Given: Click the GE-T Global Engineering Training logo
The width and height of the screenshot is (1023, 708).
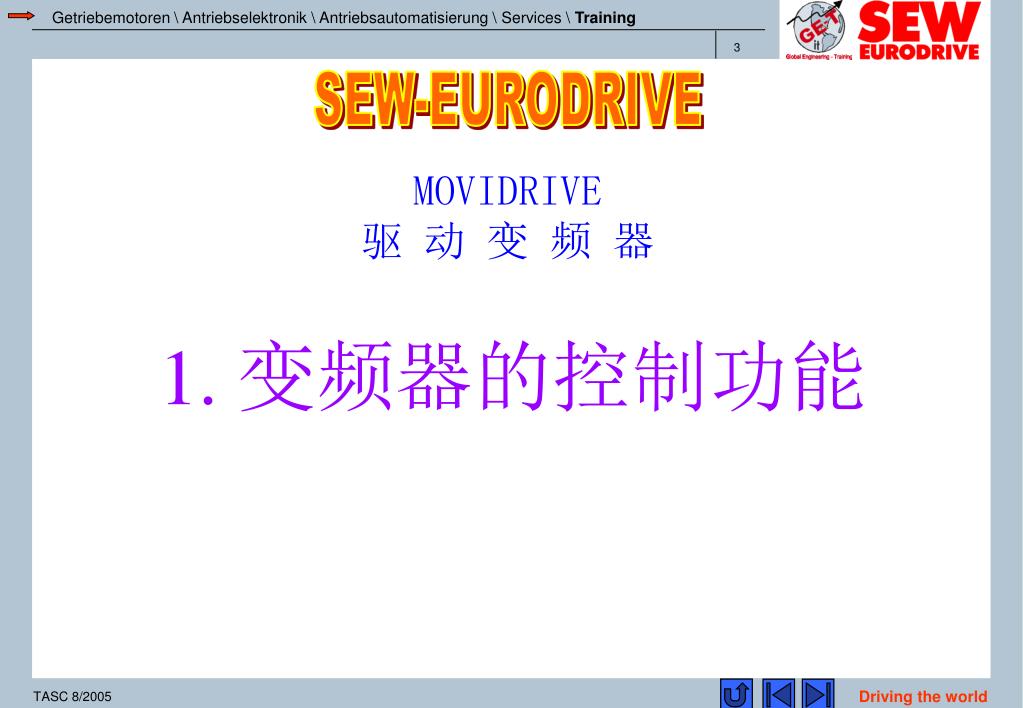Looking at the screenshot, I should click(818, 31).
